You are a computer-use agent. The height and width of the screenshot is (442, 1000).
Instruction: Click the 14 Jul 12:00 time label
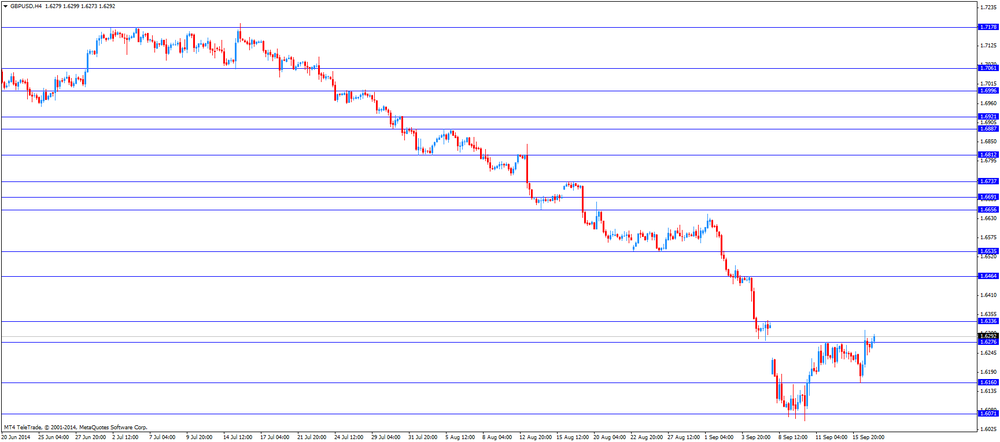[x=240, y=438]
